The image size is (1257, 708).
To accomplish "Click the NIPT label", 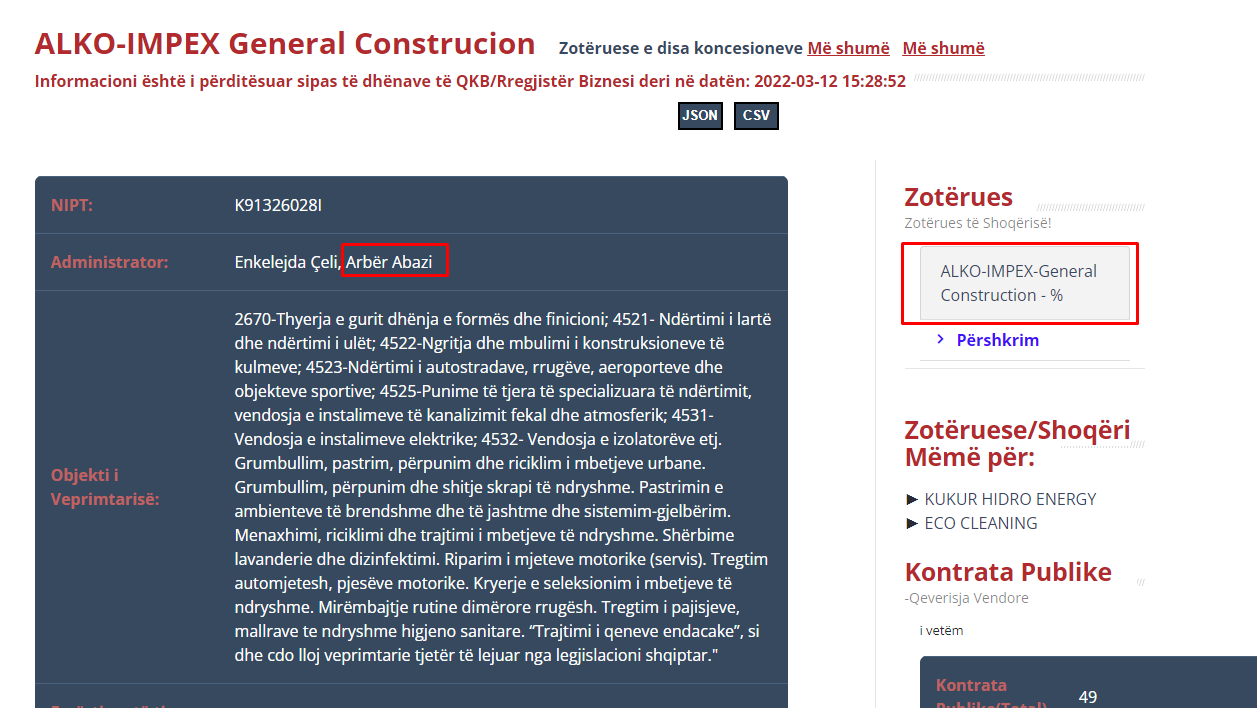I will pyautogui.click(x=72, y=206).
